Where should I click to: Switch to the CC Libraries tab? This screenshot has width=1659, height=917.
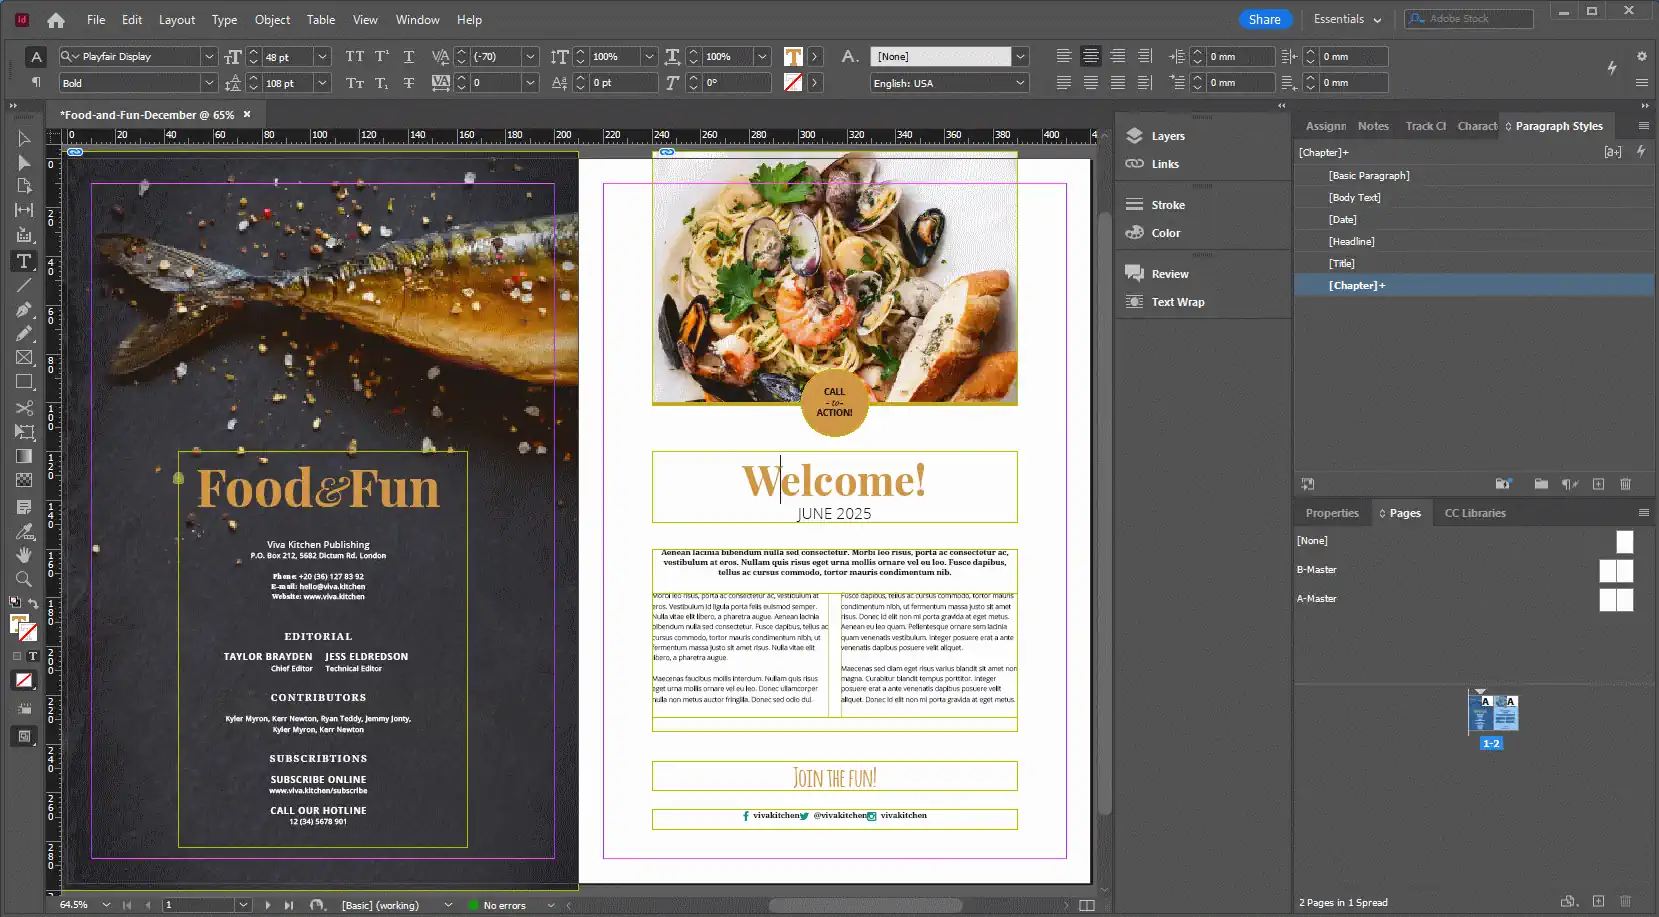1475,512
